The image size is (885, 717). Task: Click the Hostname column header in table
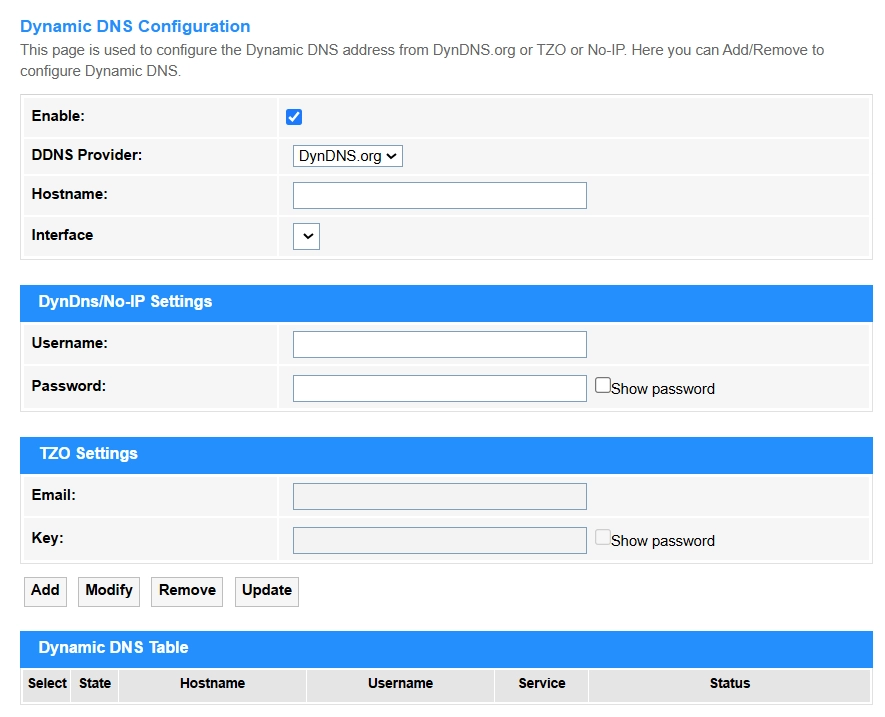[212, 684]
